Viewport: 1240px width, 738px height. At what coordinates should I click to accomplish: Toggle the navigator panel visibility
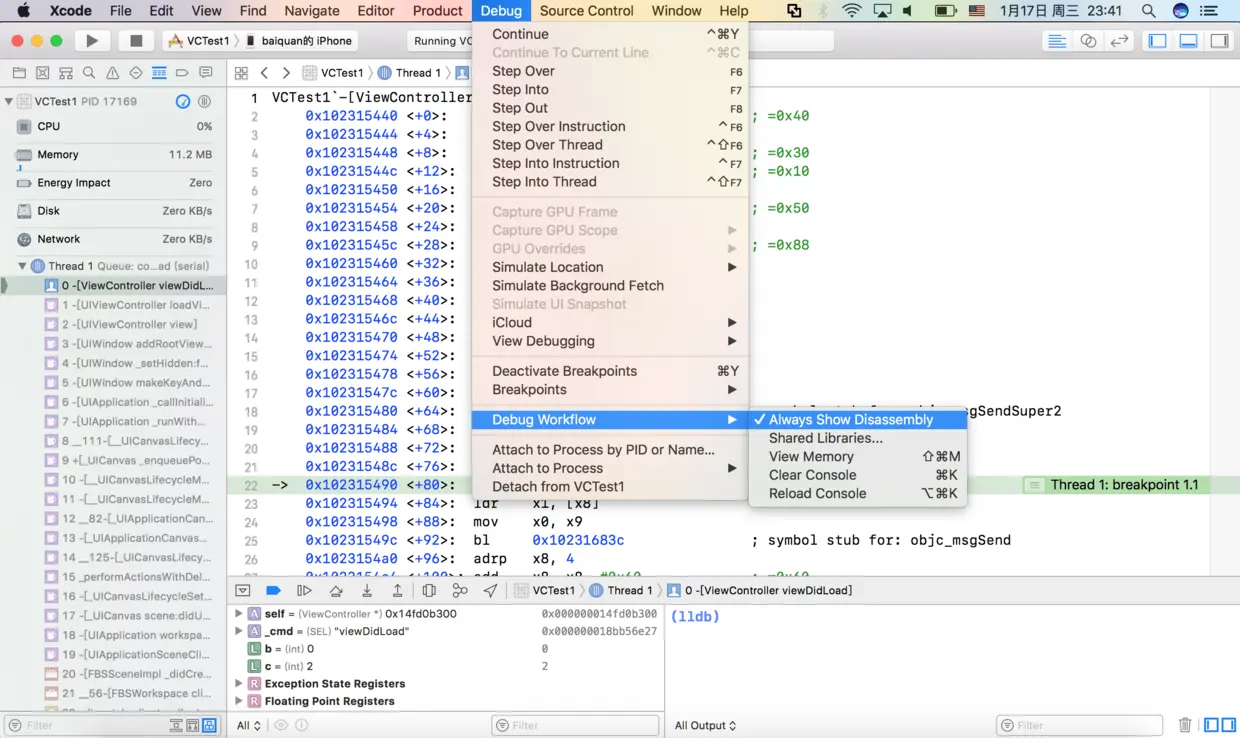pos(1158,41)
